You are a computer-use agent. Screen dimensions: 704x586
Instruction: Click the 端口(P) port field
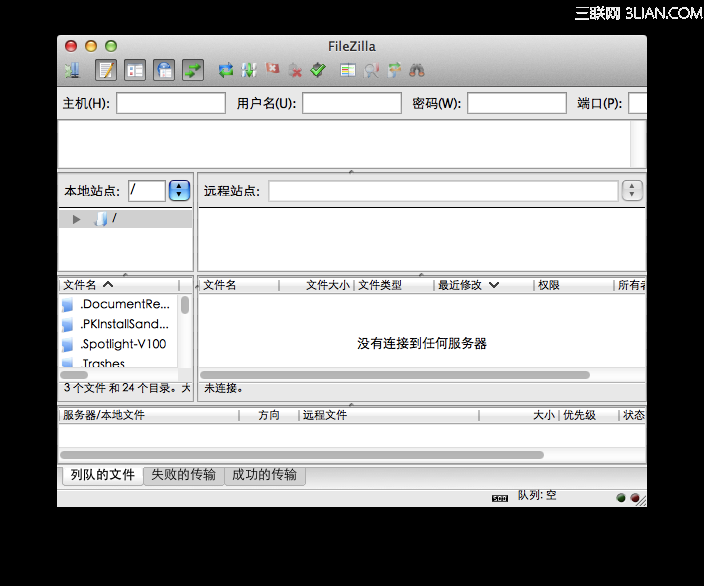click(638, 103)
